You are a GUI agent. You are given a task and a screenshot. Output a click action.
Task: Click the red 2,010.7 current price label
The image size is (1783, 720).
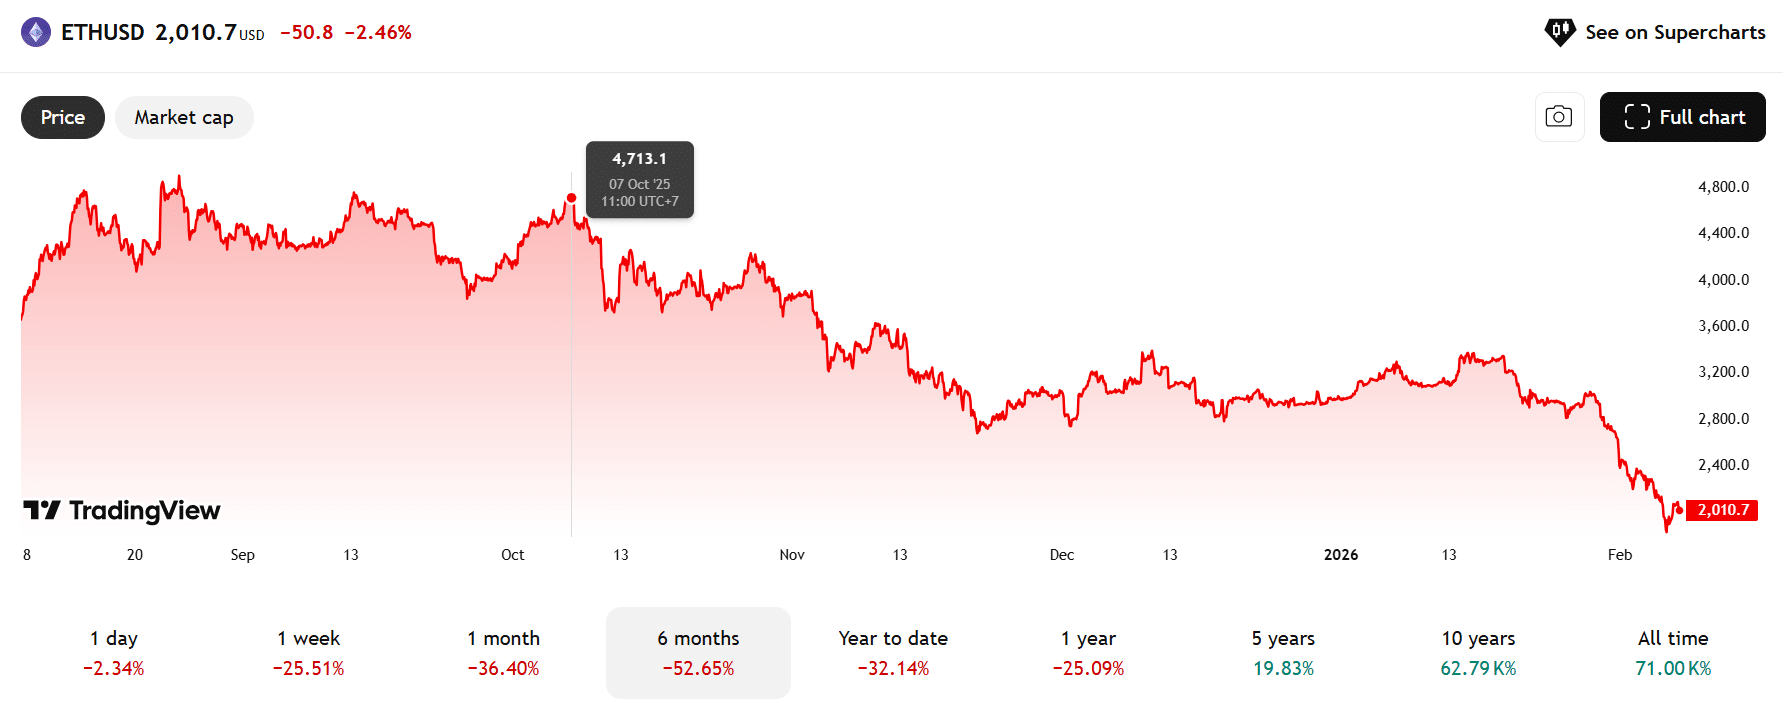click(1723, 510)
